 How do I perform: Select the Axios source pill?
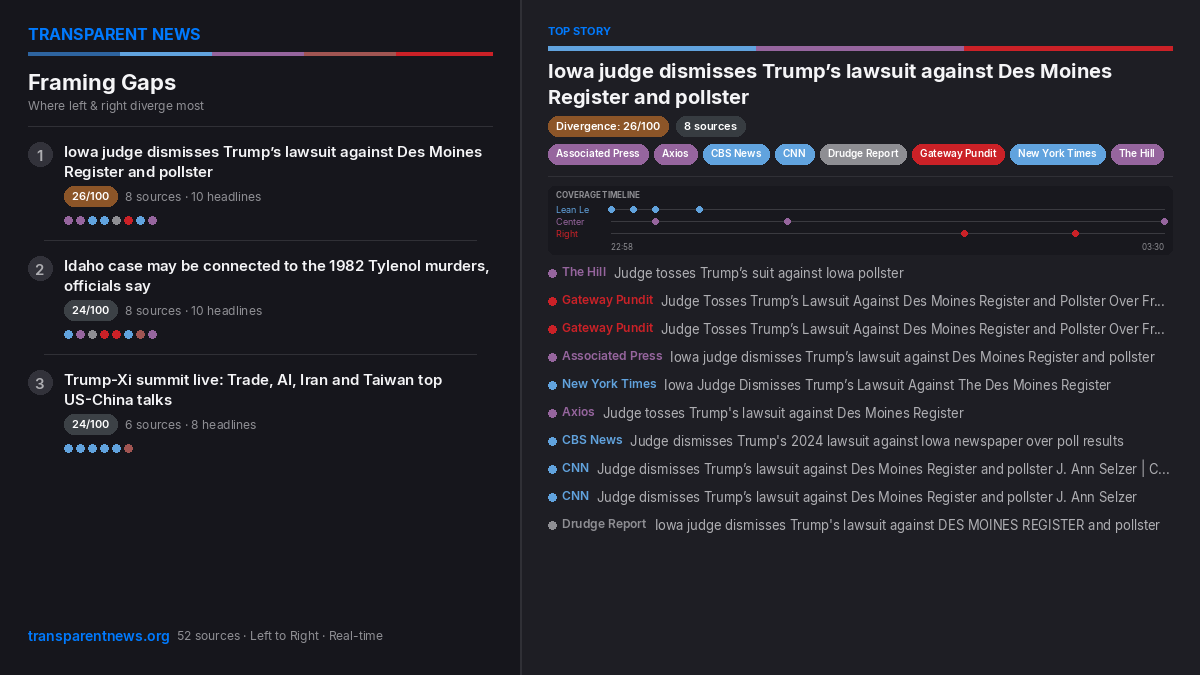tap(675, 154)
